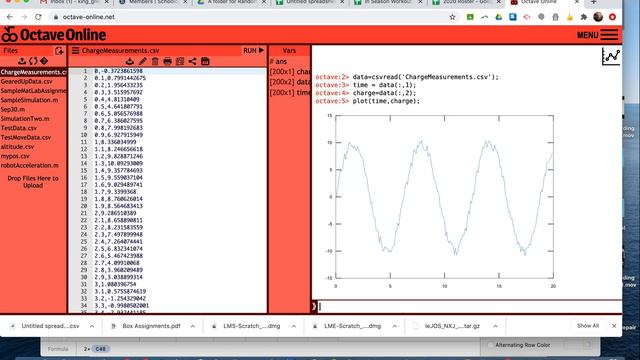Image resolution: width=640 pixels, height=360 pixels.
Task: Click the create new file icon in Files panel
Action: [59, 51]
